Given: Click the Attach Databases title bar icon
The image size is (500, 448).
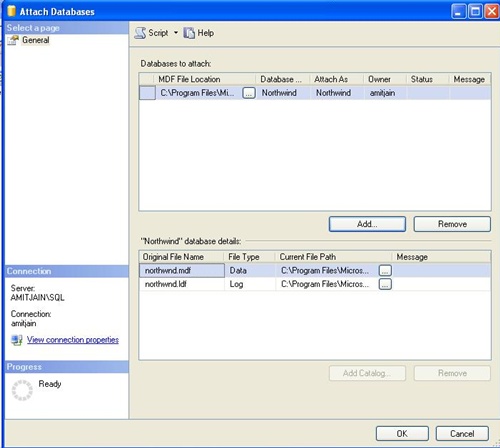Looking at the screenshot, I should pos(11,11).
